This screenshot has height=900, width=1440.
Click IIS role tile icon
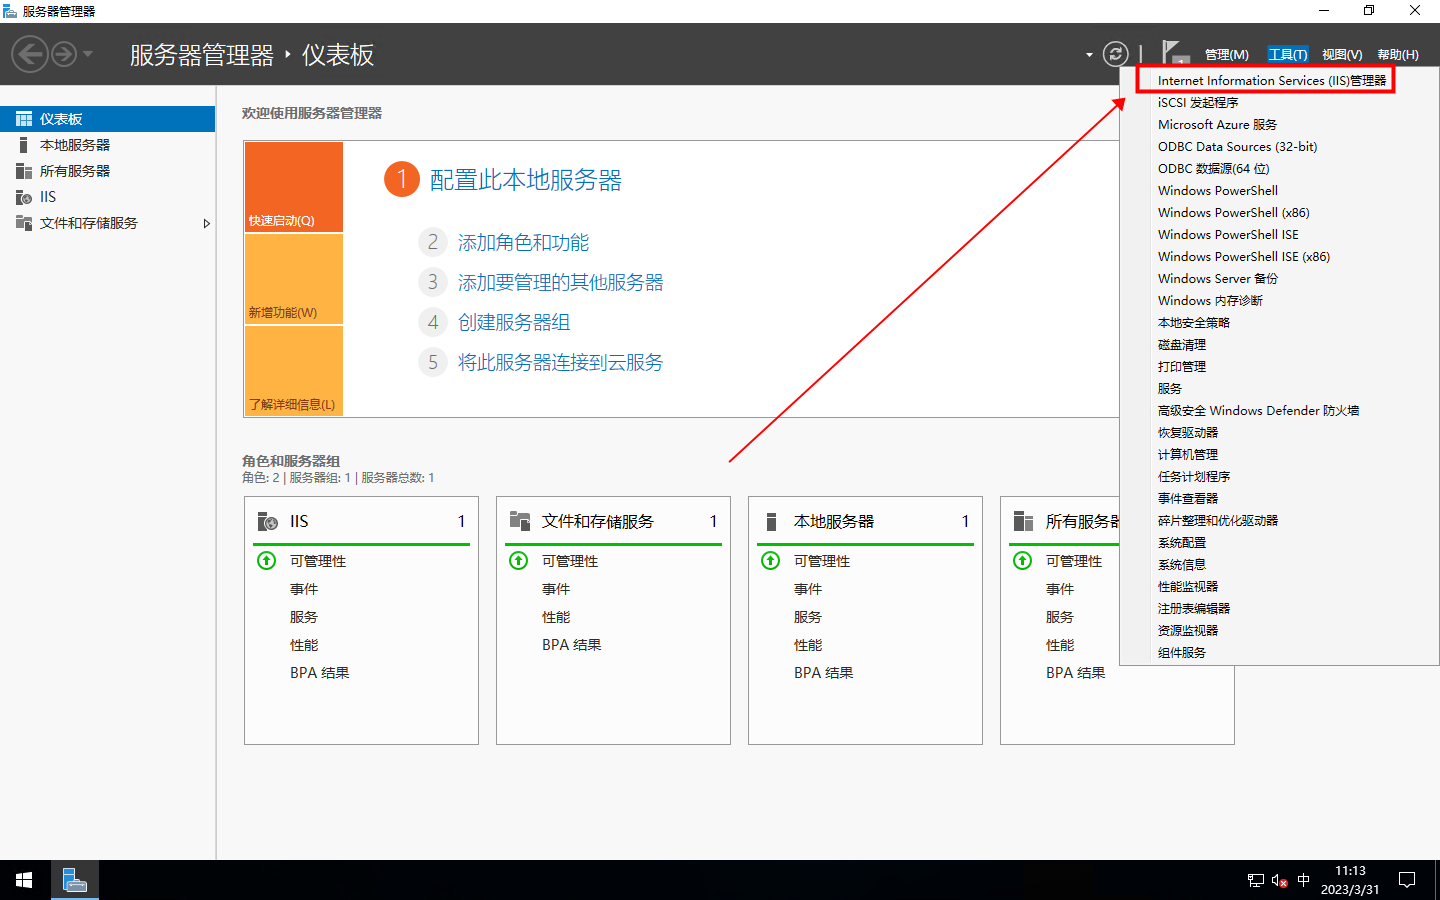[268, 521]
